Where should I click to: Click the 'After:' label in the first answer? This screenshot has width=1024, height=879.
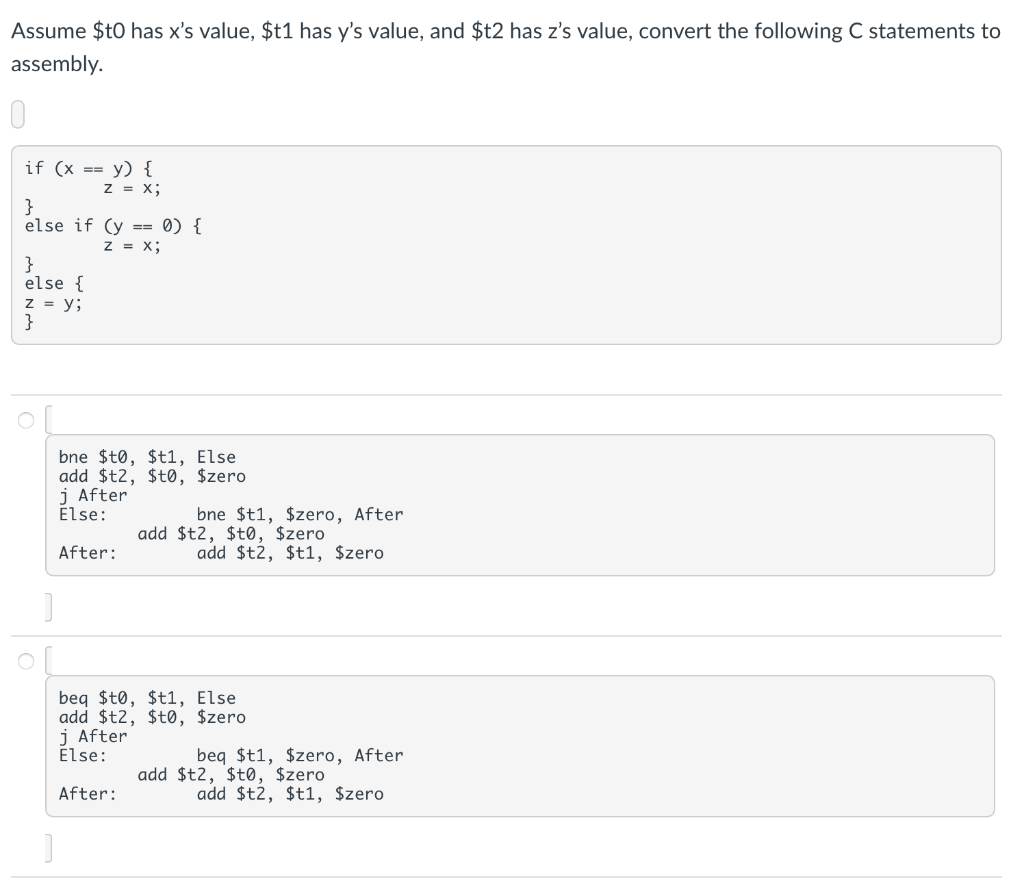coord(80,552)
